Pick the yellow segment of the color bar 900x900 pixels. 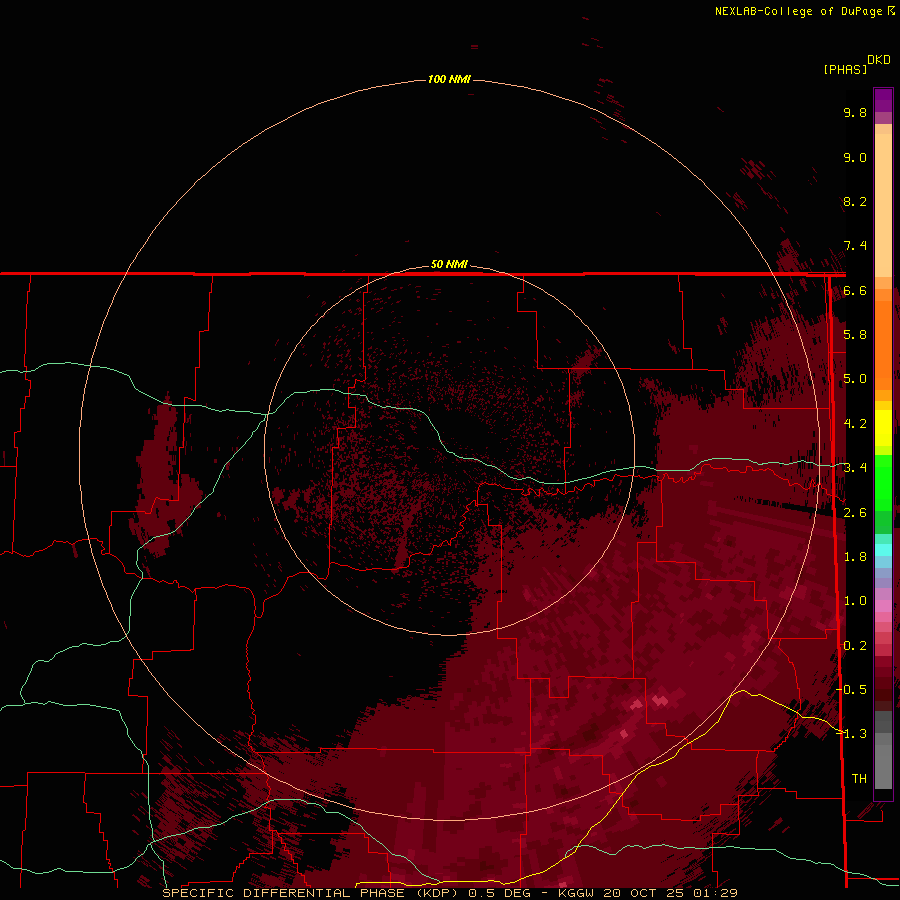(x=883, y=428)
